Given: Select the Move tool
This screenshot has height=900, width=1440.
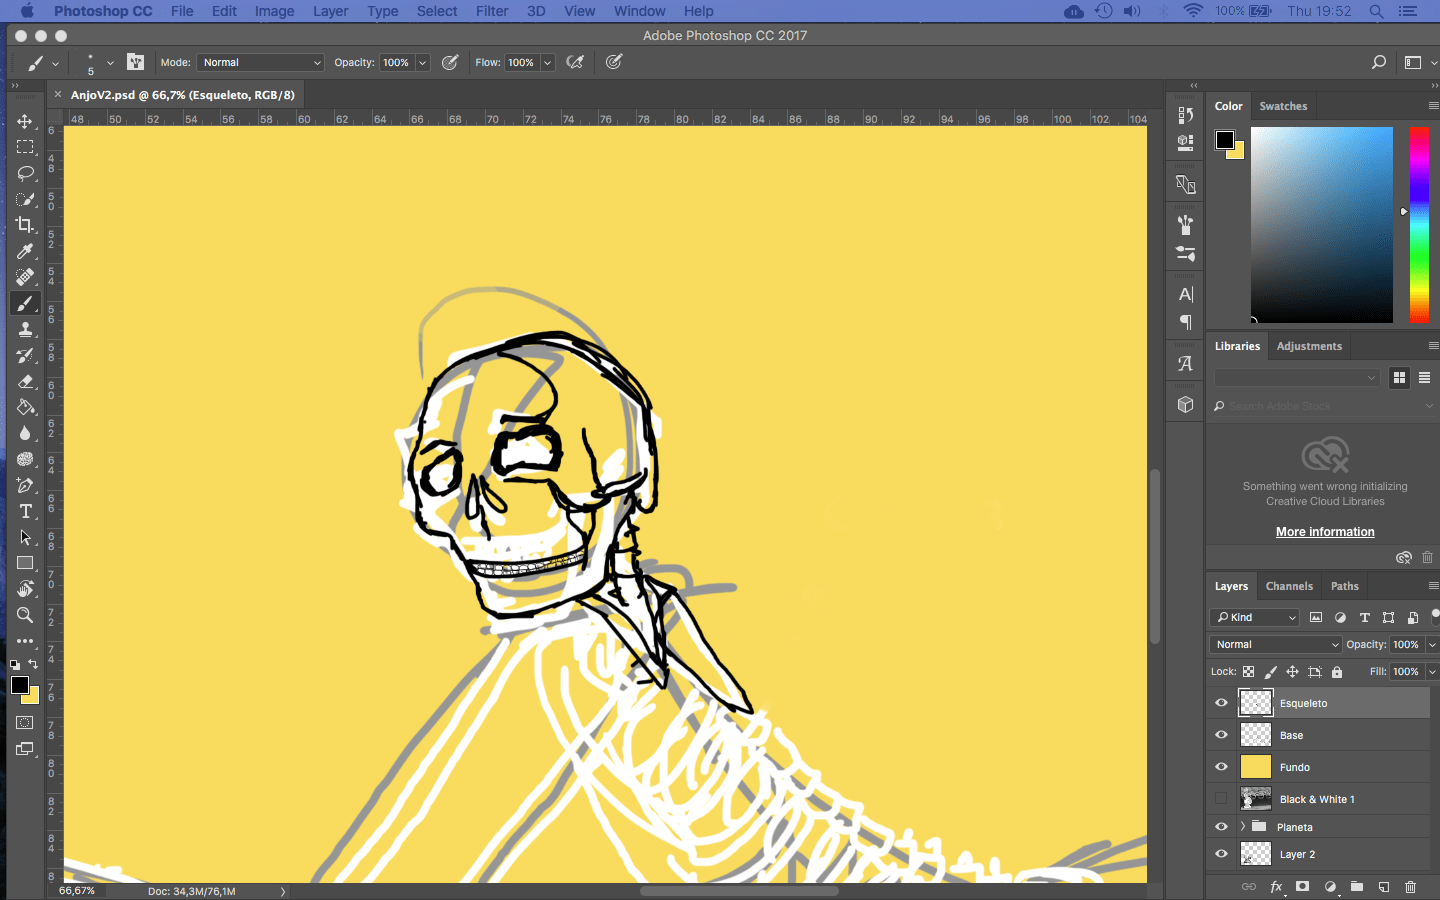Looking at the screenshot, I should (25, 121).
